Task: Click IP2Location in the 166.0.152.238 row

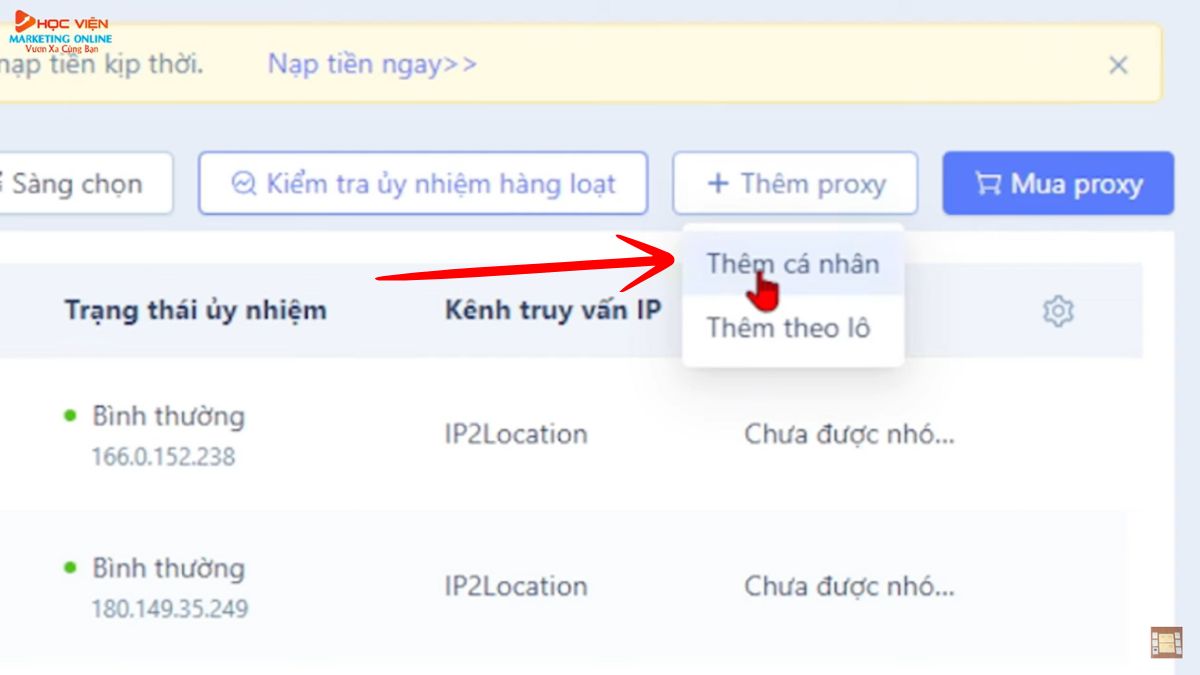Action: [x=516, y=434]
